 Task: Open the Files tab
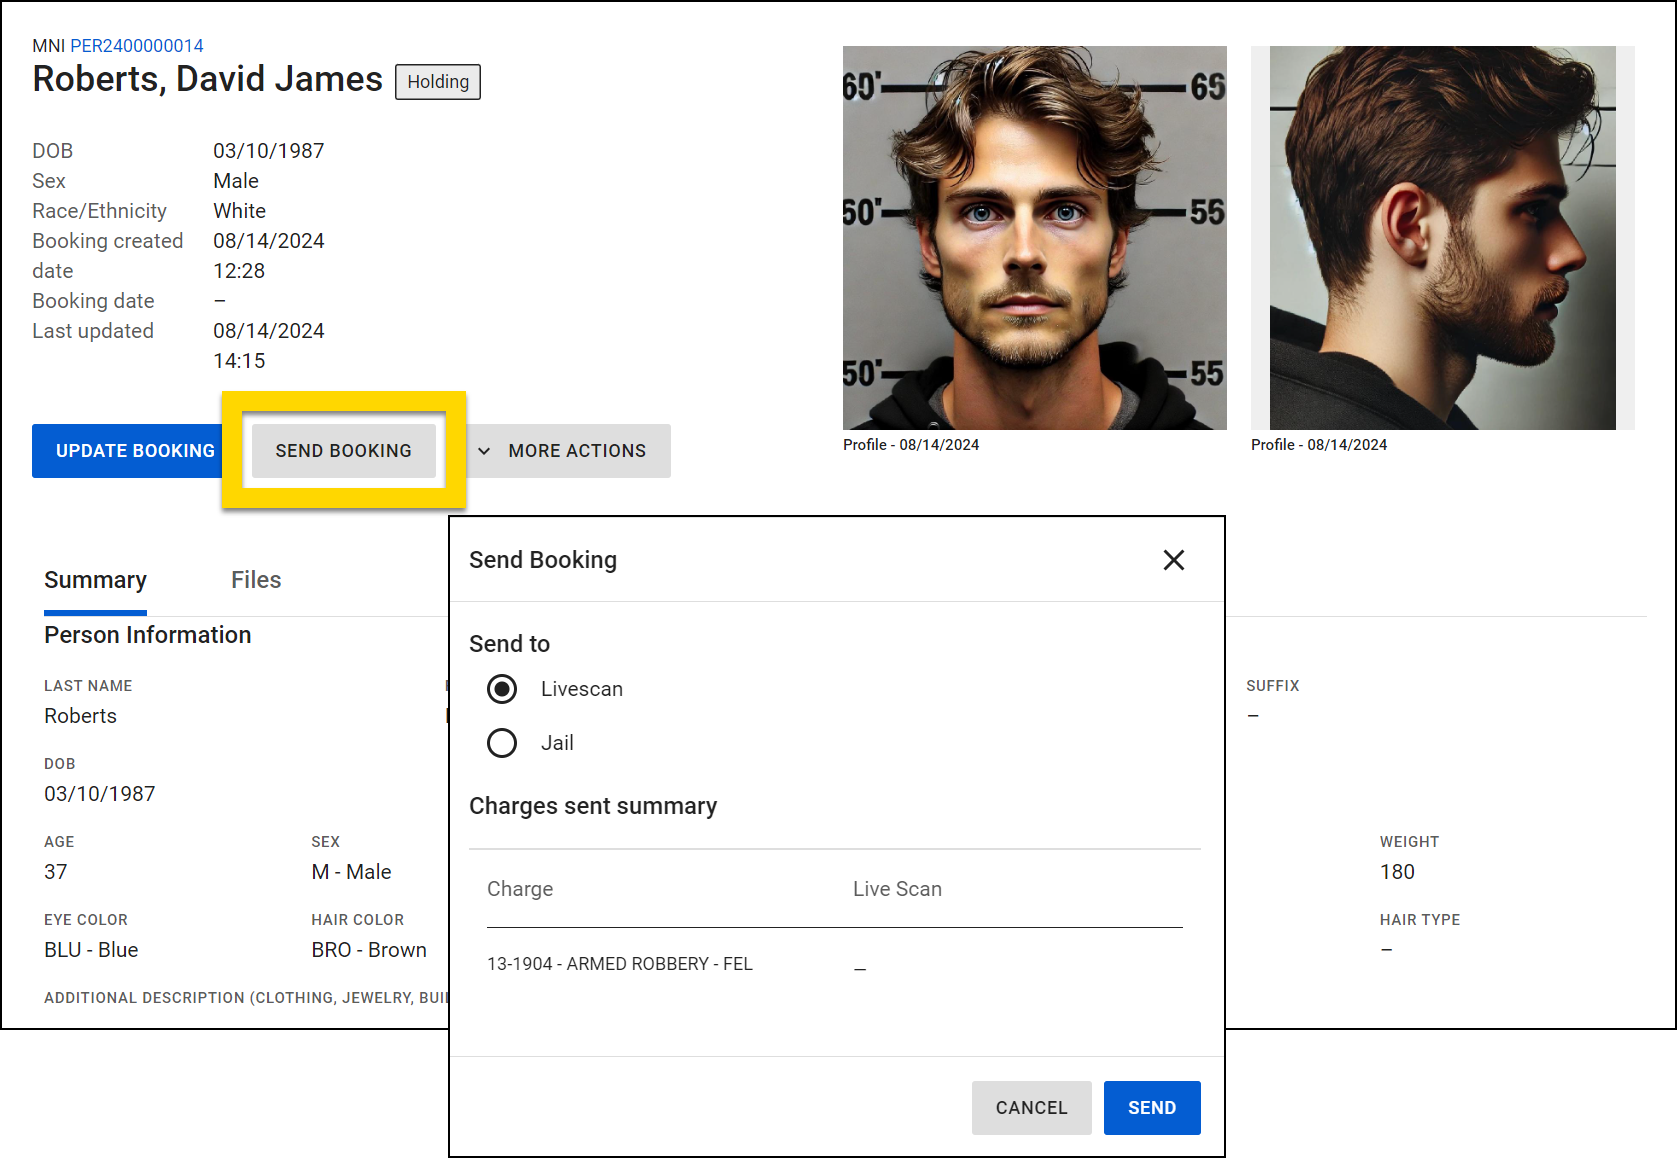click(256, 580)
